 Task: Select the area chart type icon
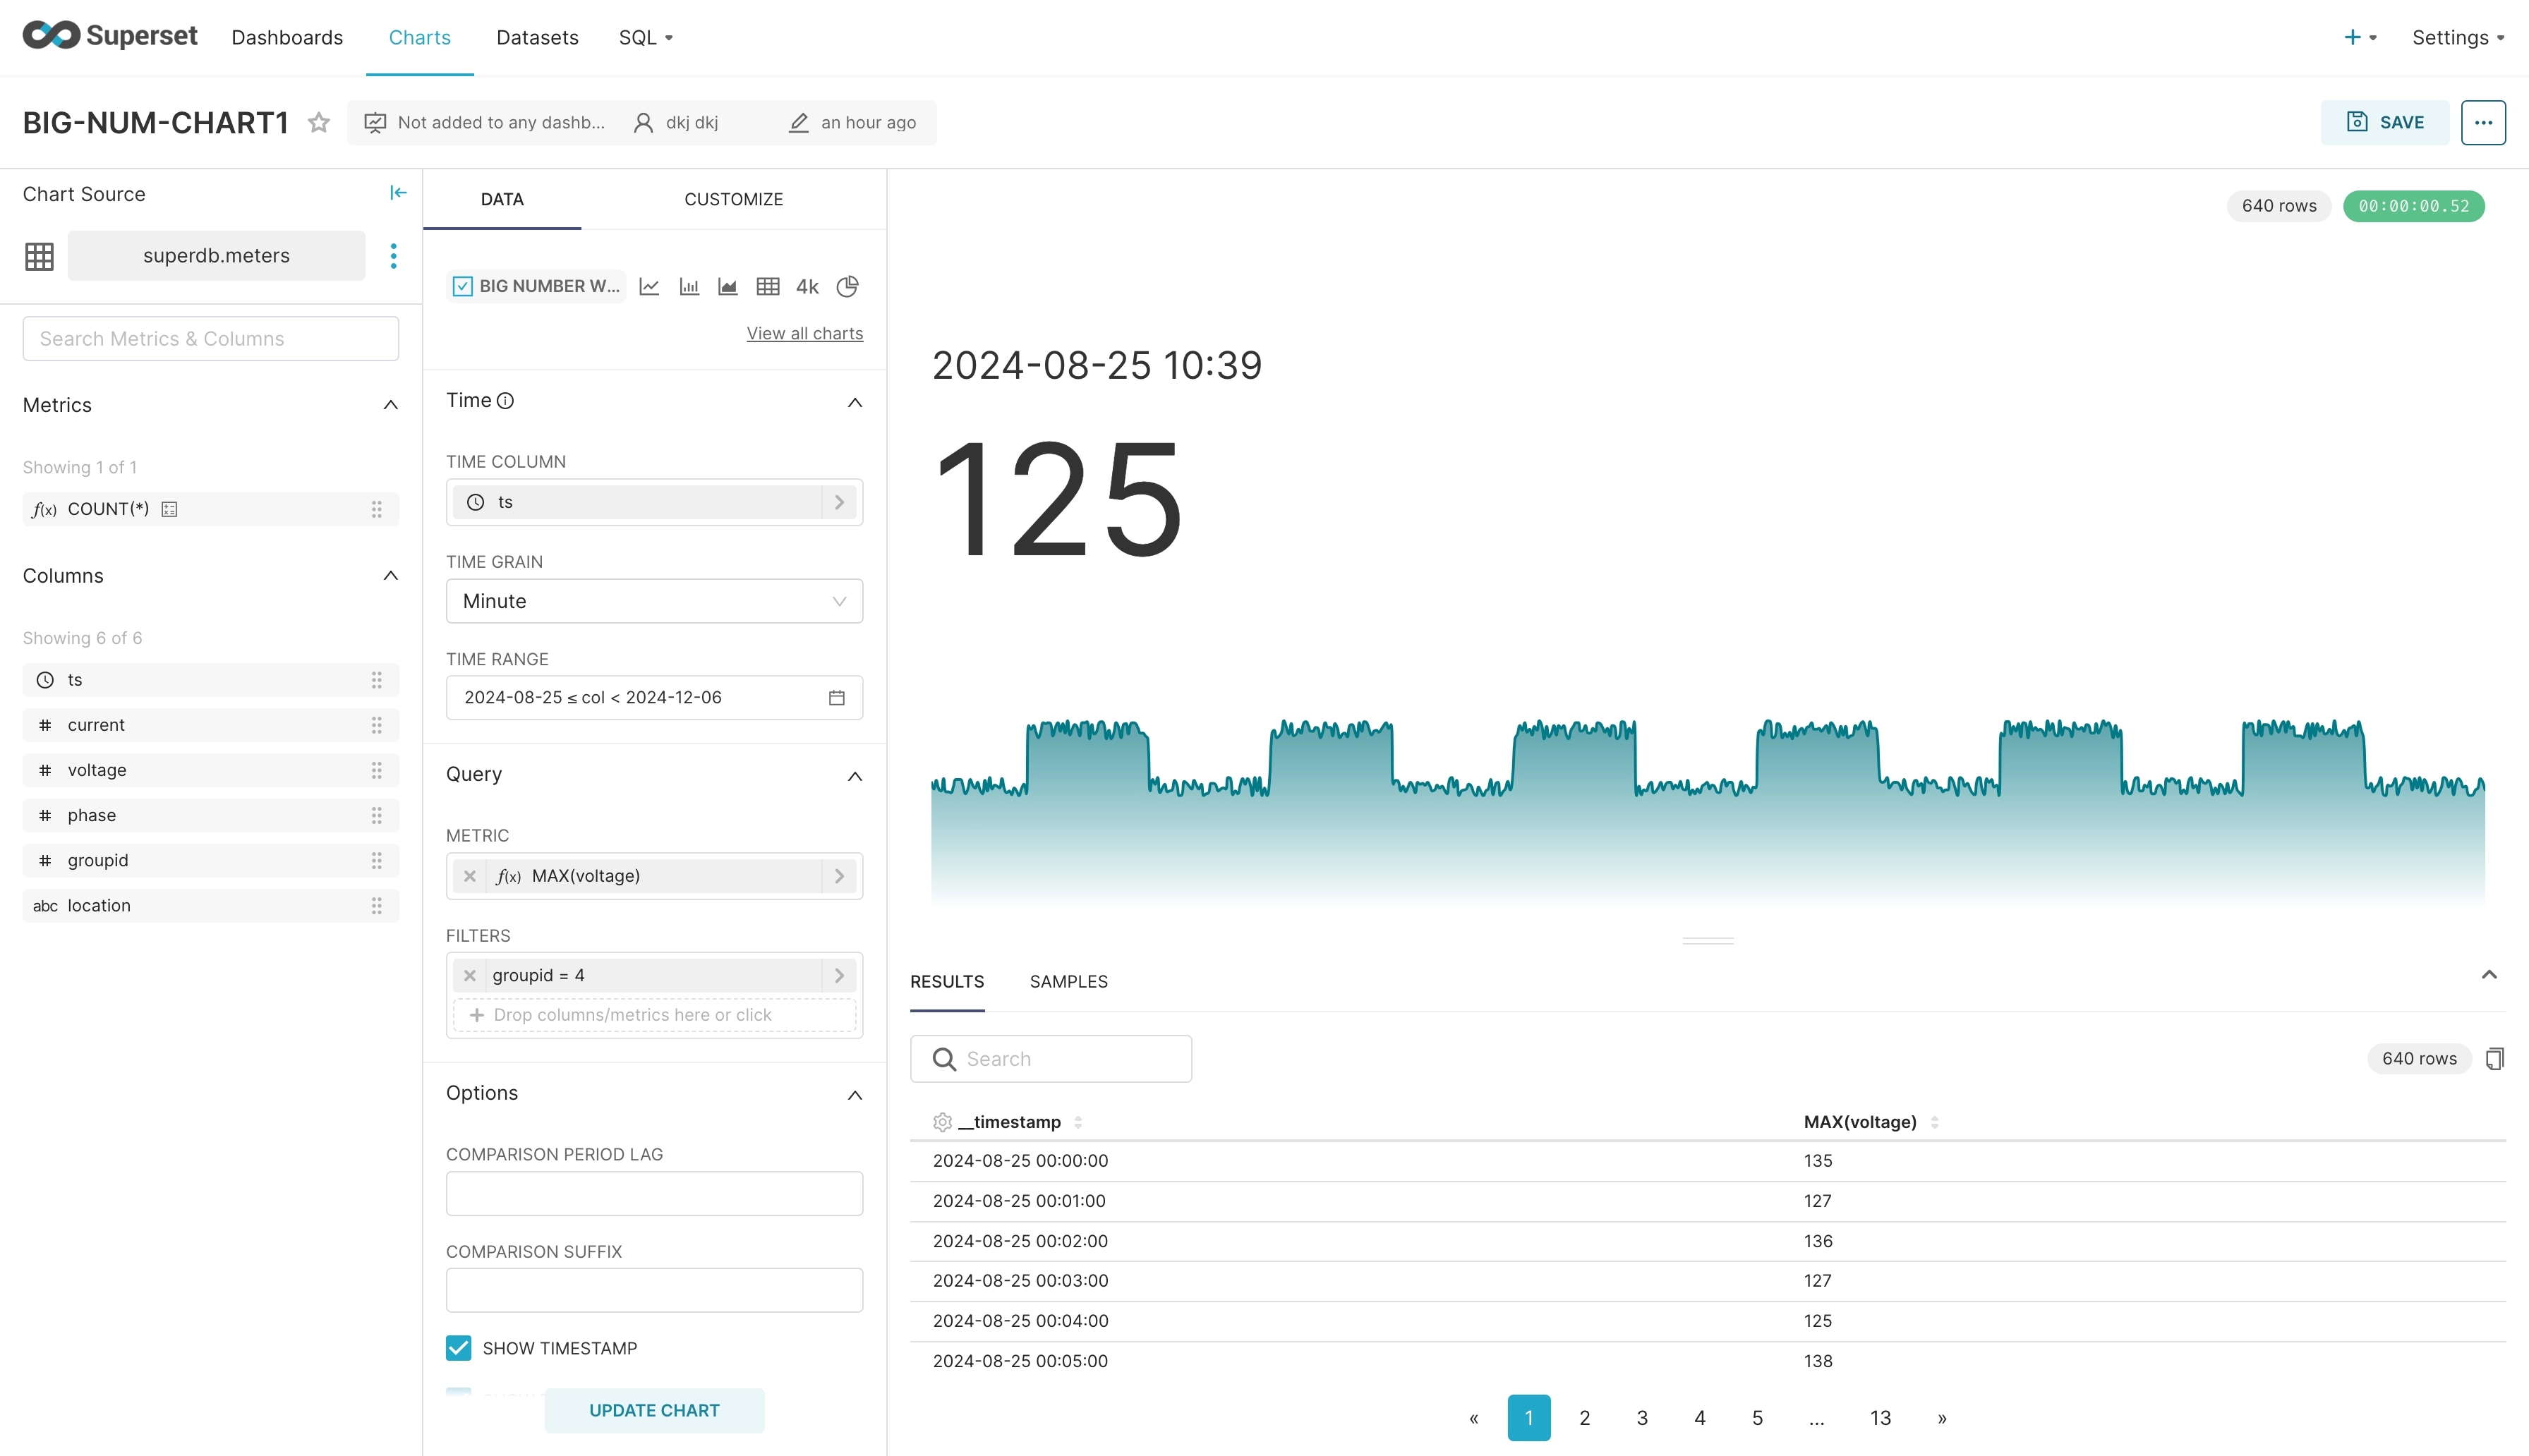coord(728,287)
